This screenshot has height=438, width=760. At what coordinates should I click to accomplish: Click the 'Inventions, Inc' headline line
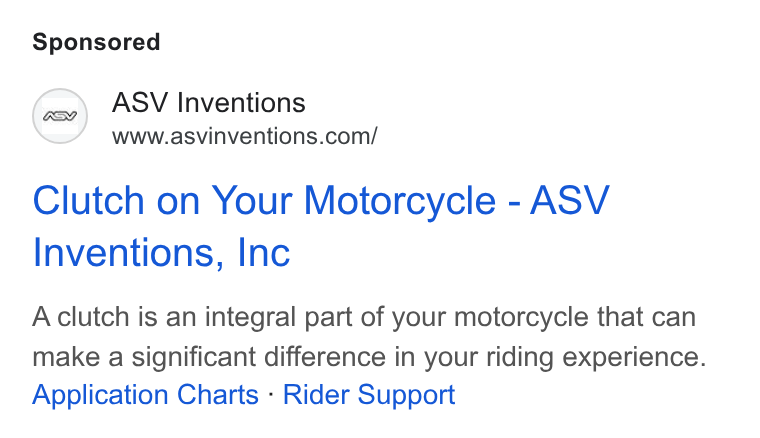(x=161, y=252)
